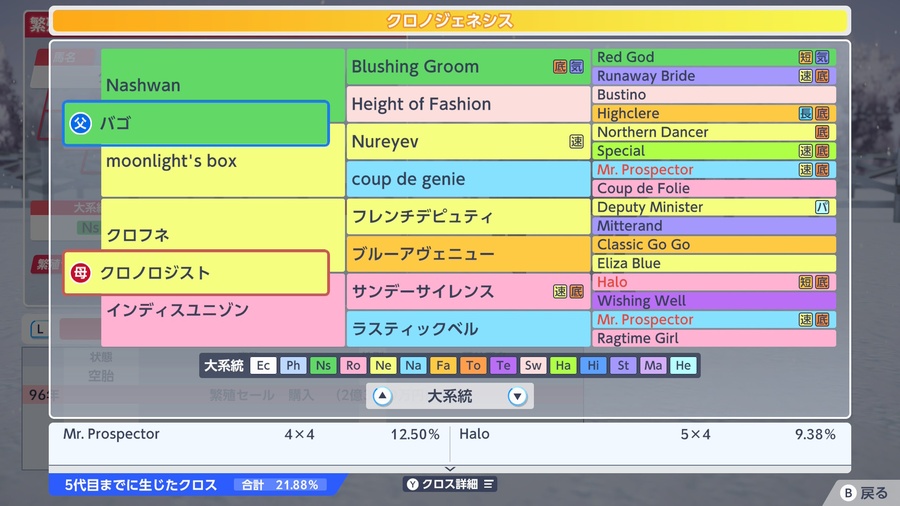Select the Classic Go Go ancestor row
The width and height of the screenshot is (900, 506).
click(x=713, y=244)
